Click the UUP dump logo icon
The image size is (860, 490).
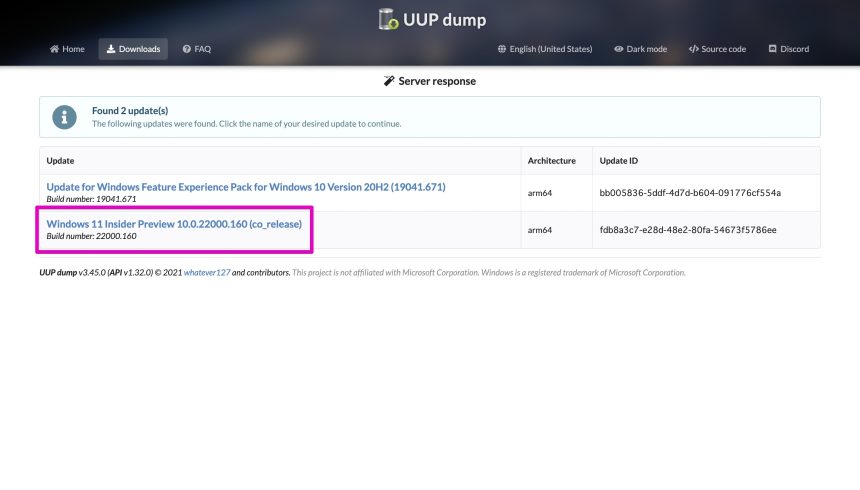pos(388,19)
